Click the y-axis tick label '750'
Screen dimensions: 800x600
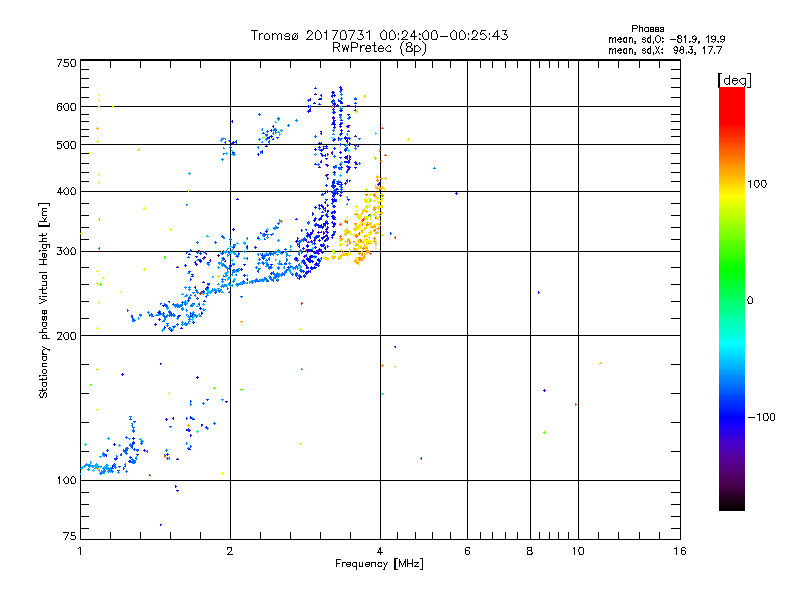pos(66,63)
